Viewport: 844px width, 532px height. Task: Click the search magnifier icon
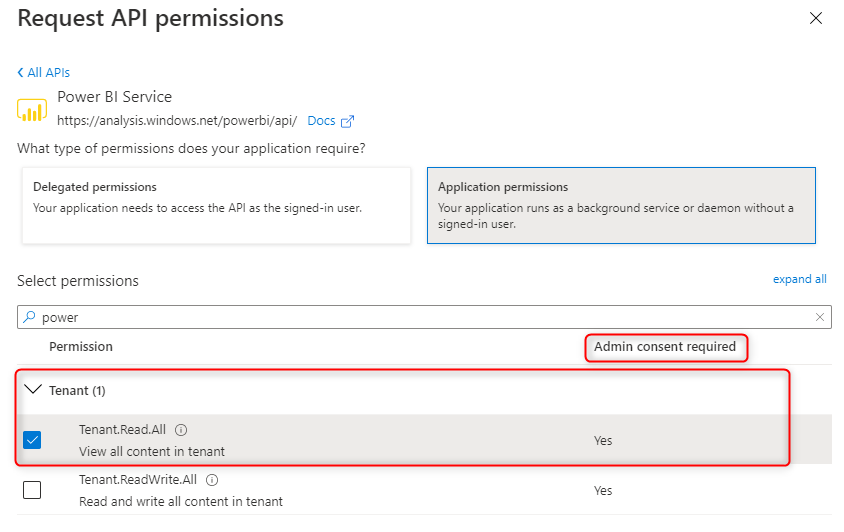pyautogui.click(x=29, y=317)
